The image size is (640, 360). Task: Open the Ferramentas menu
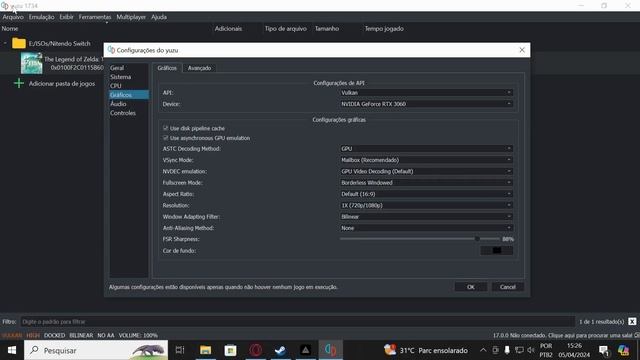coord(95,17)
